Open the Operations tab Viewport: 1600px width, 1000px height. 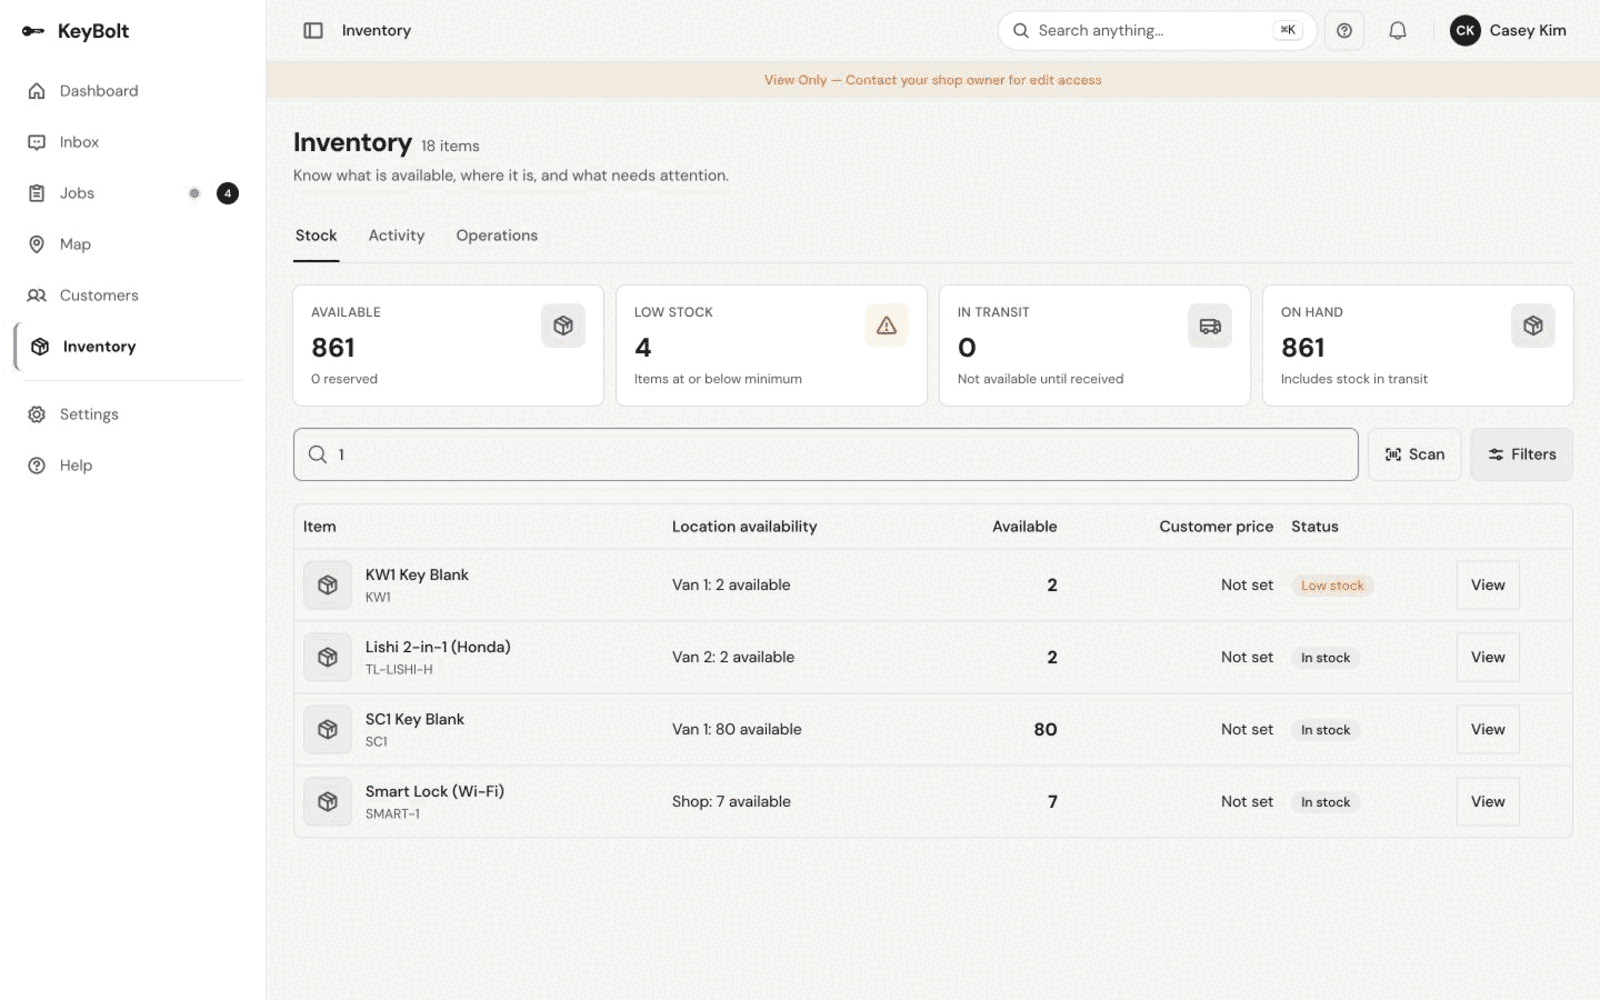pyautogui.click(x=497, y=235)
